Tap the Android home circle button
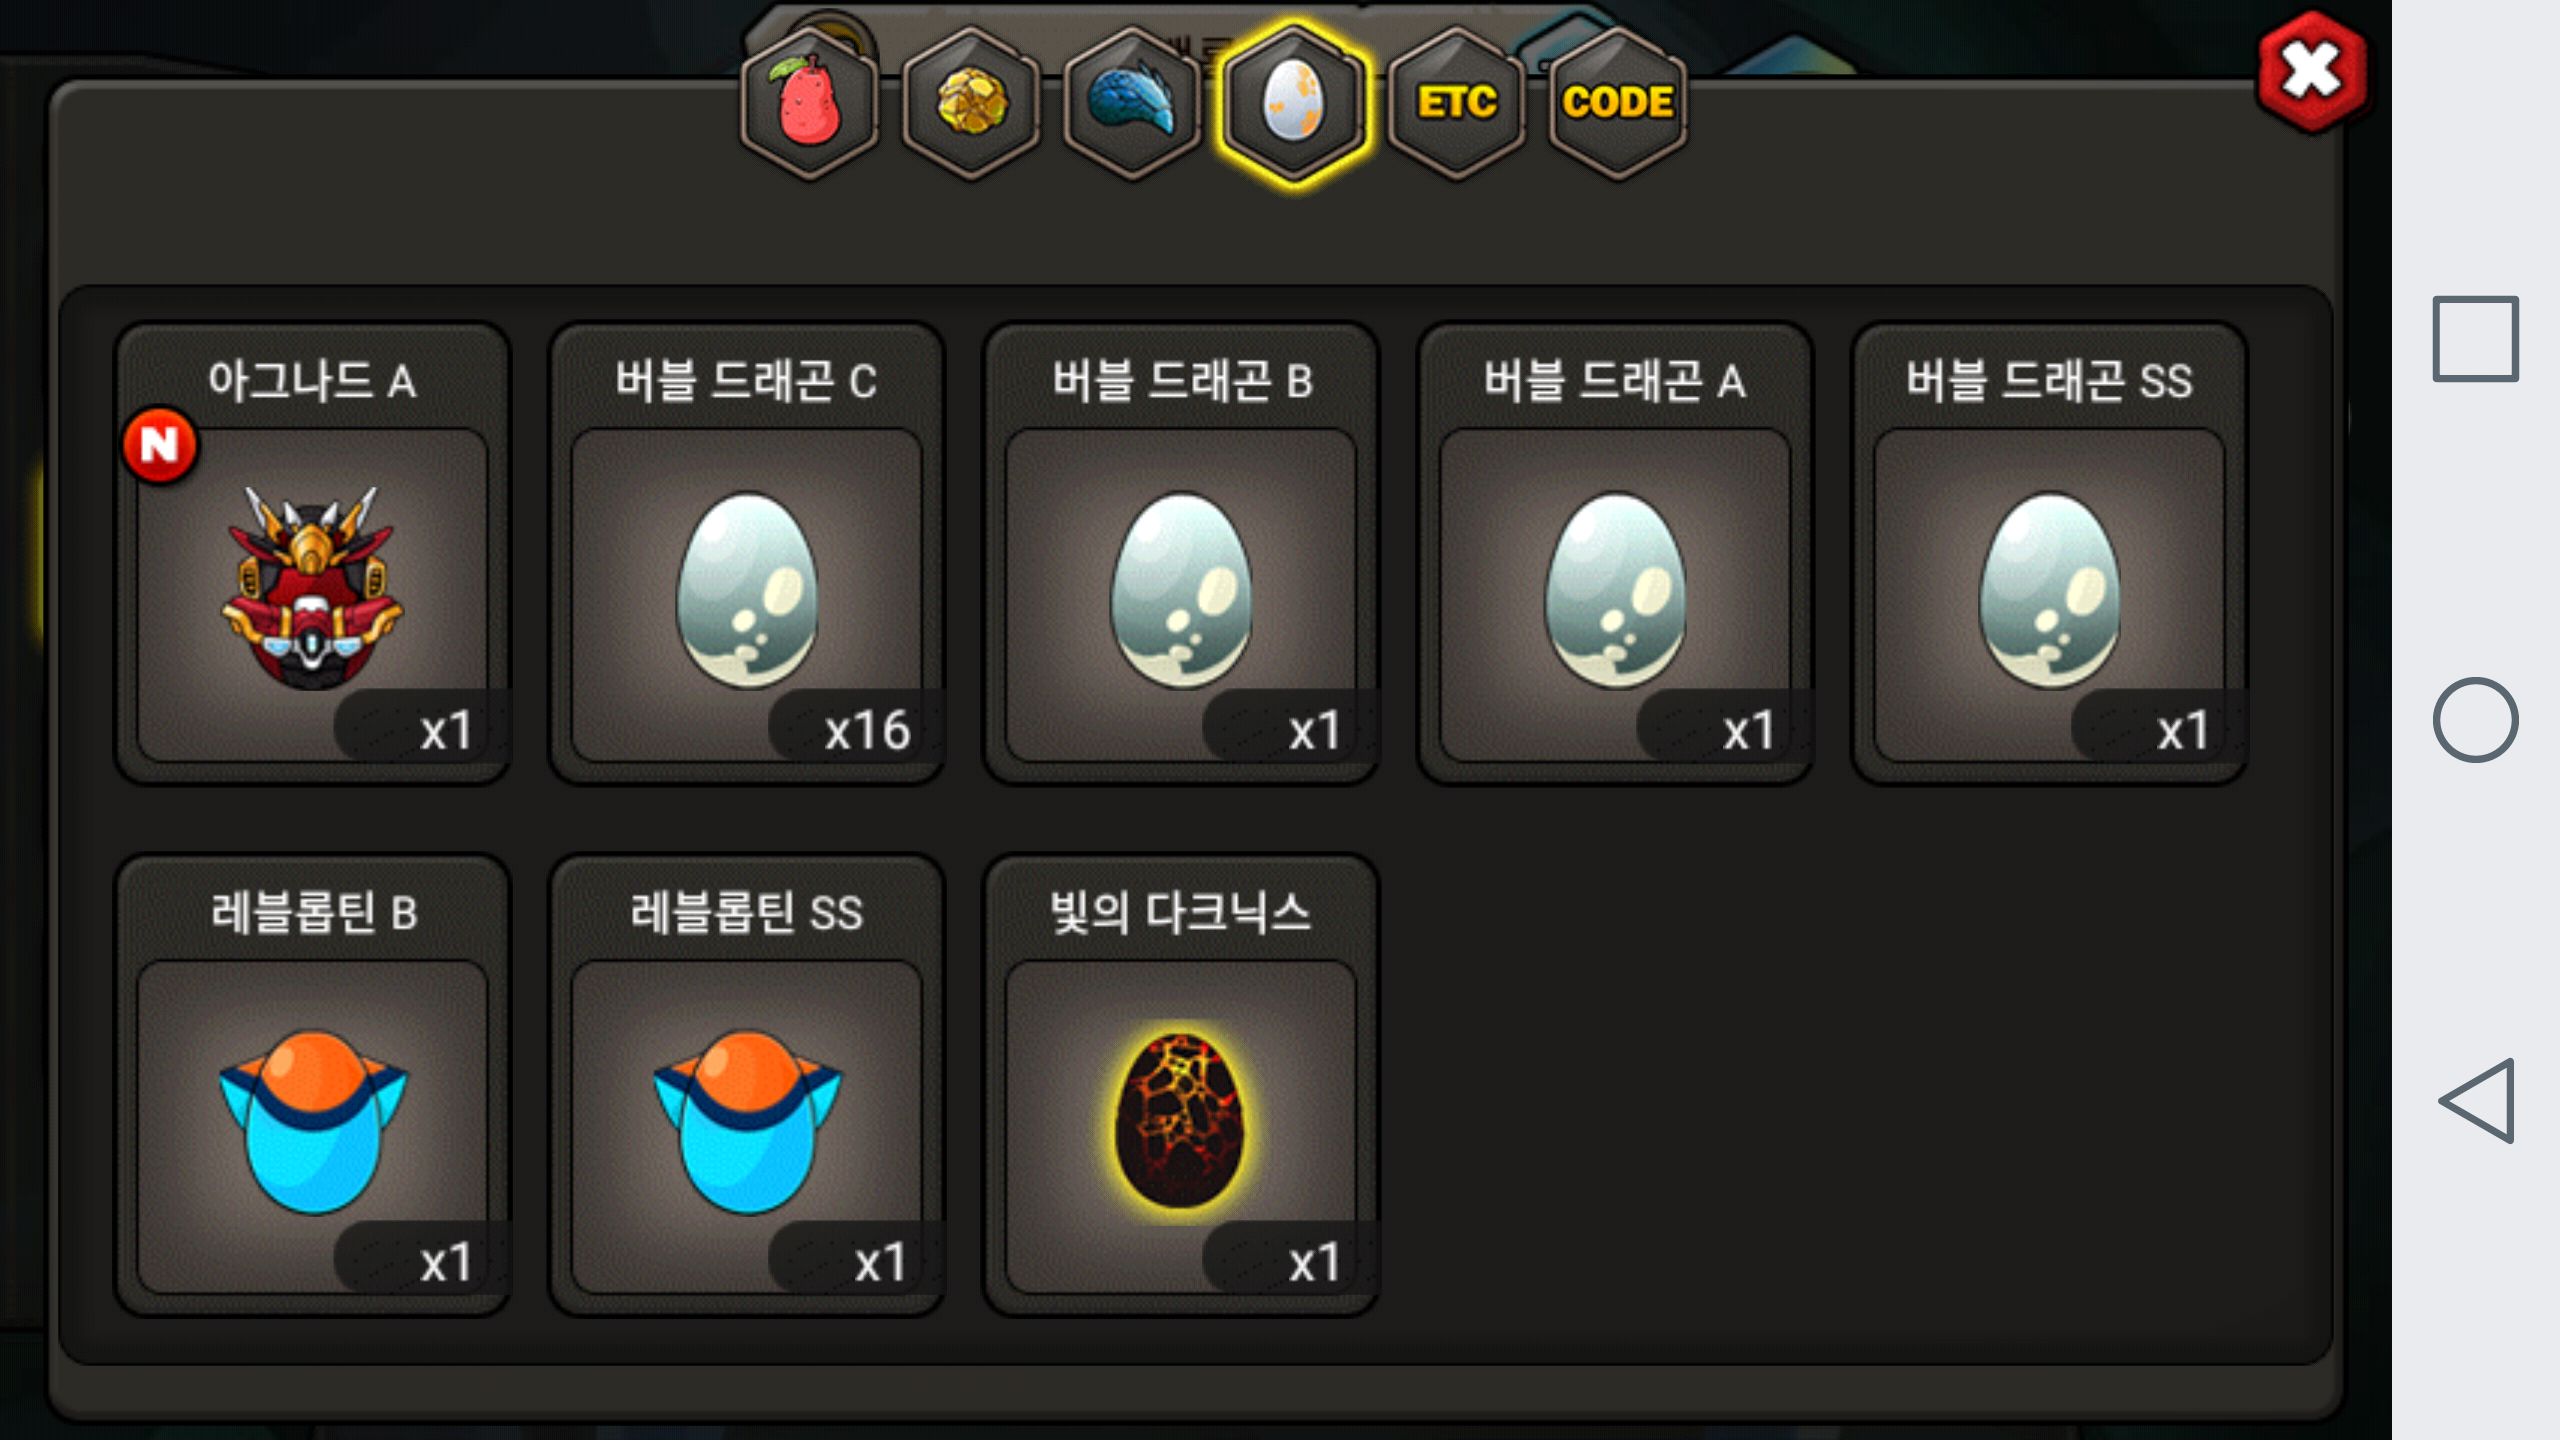Viewport: 2560px width, 1440px height. 2475,720
